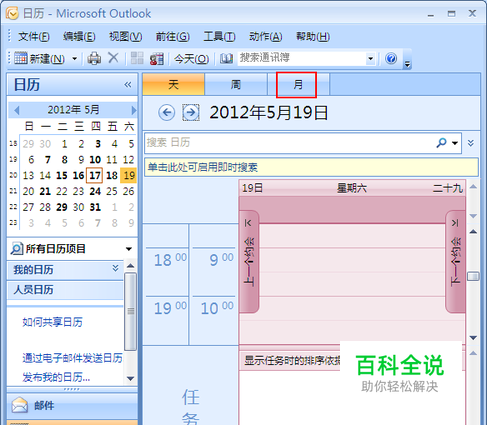Select May 31 in mini calendar

tap(95, 207)
